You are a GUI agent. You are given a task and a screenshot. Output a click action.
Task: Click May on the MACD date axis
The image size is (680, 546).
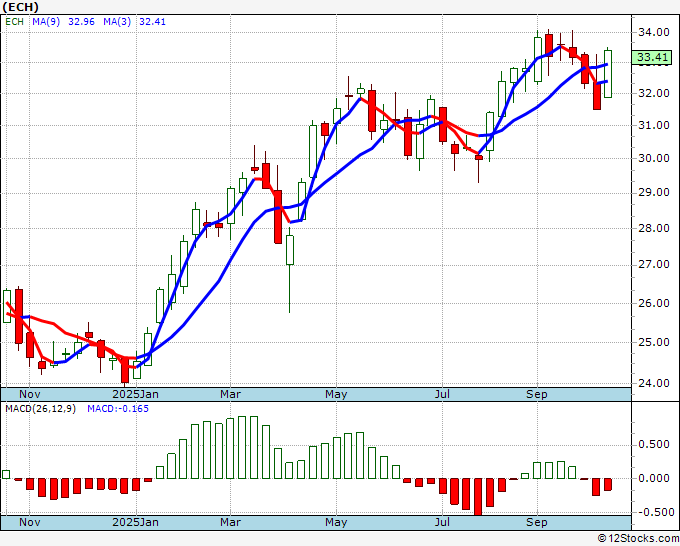coord(336,522)
